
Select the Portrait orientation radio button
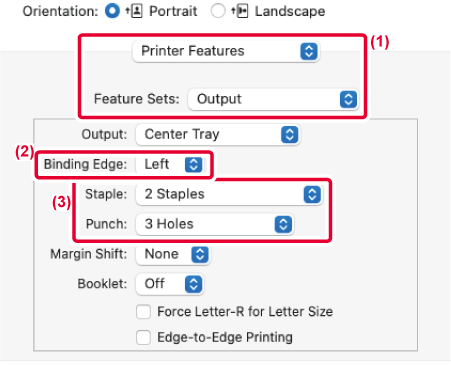click(x=112, y=11)
